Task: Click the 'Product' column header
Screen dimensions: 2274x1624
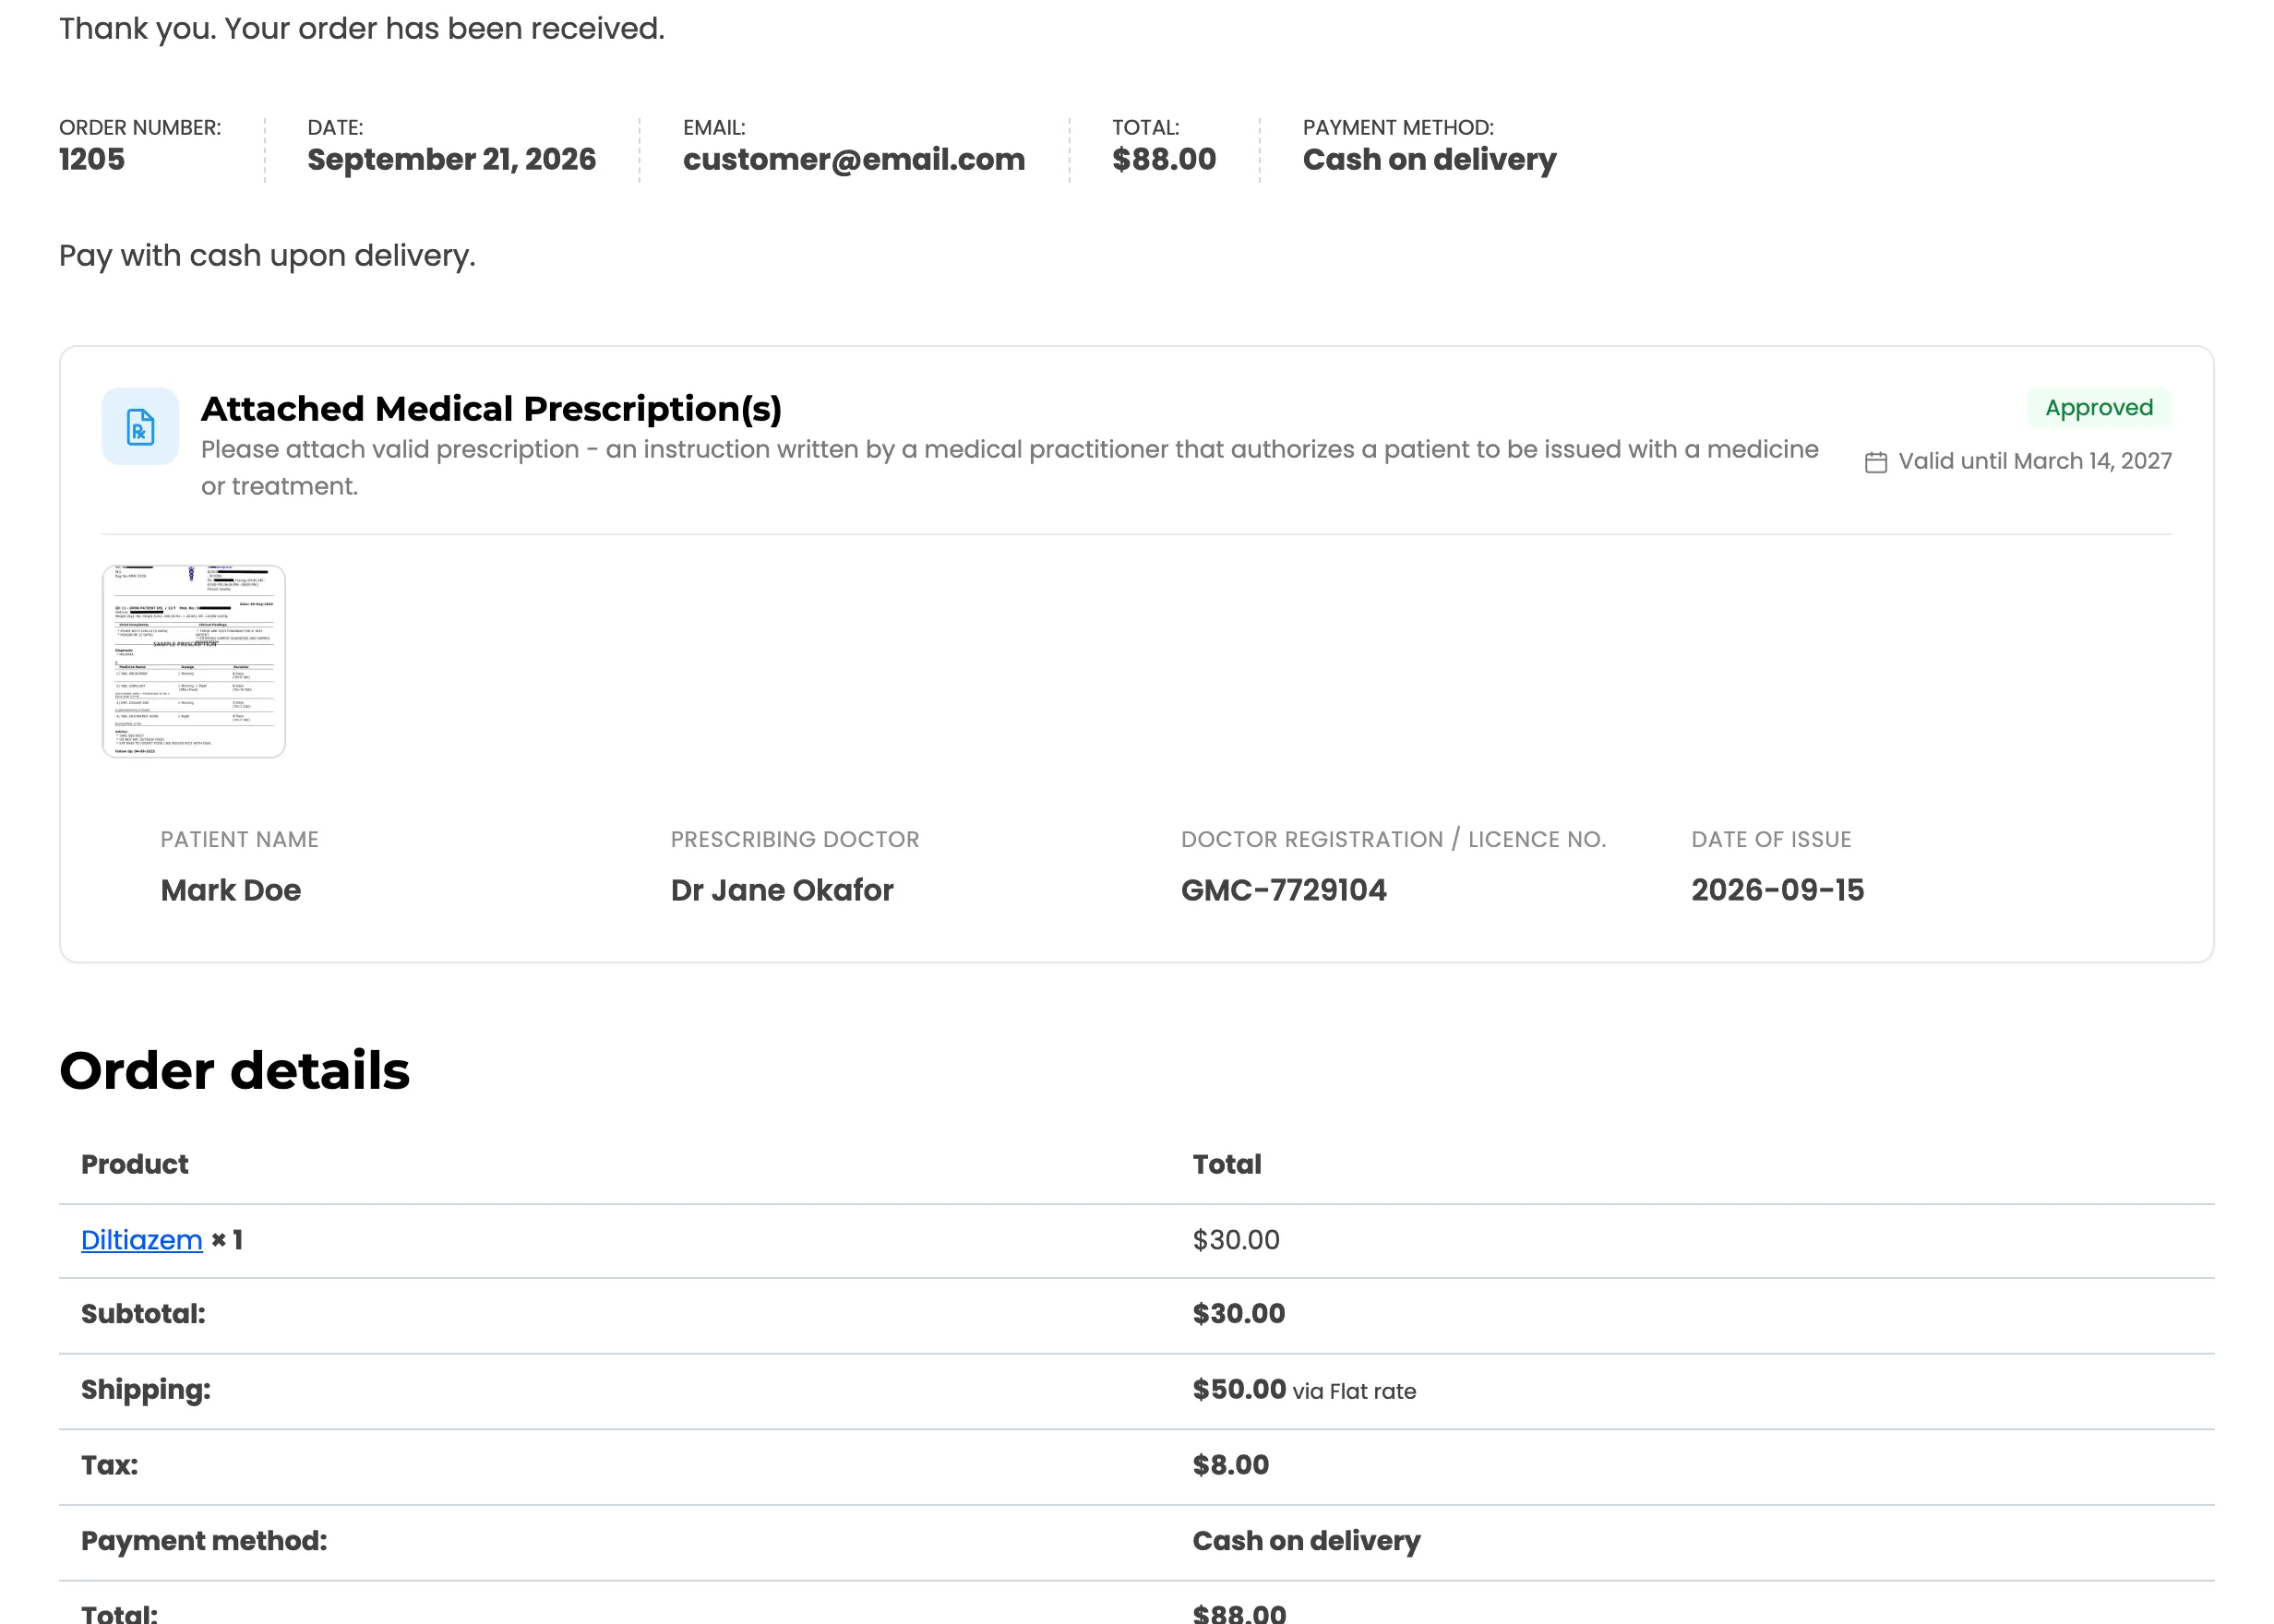Action: pos(134,1165)
